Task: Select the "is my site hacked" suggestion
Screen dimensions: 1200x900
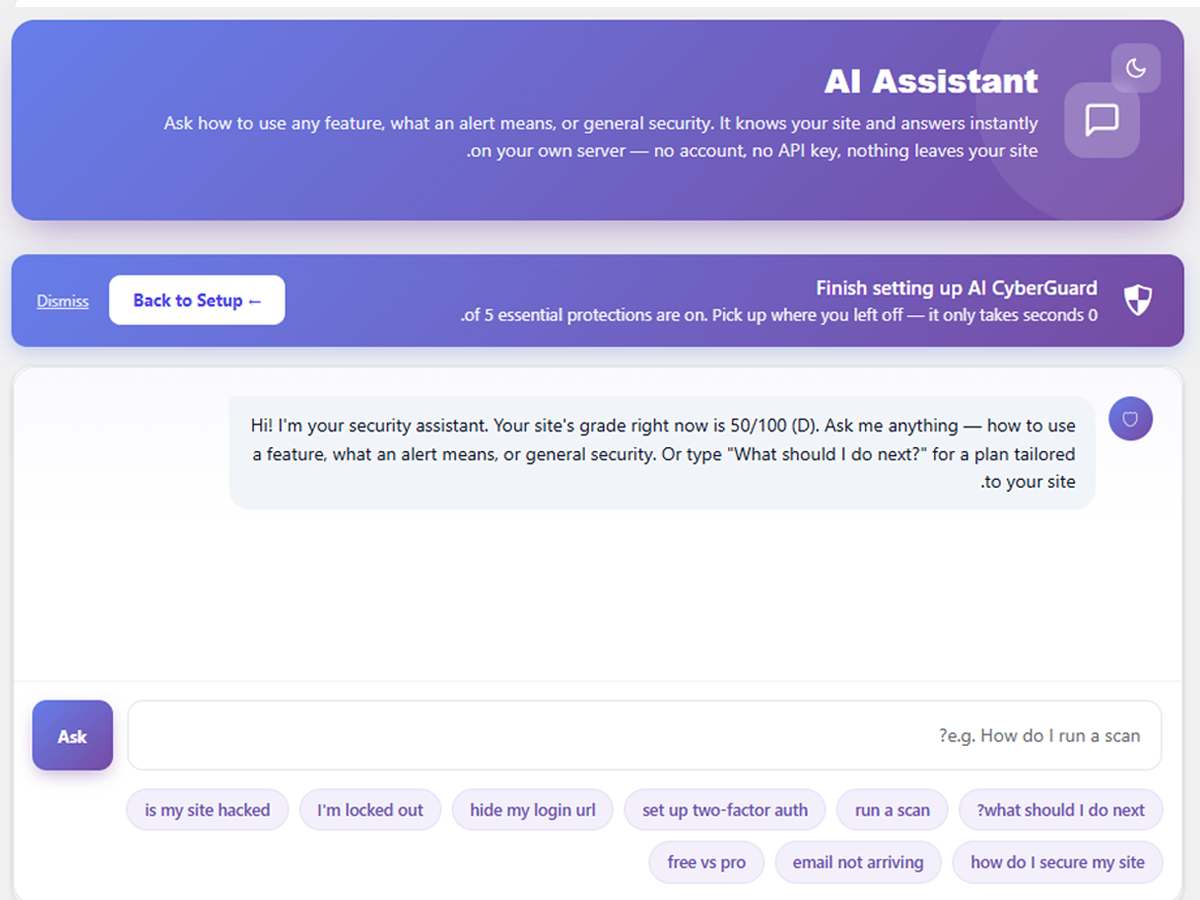Action: 207,810
